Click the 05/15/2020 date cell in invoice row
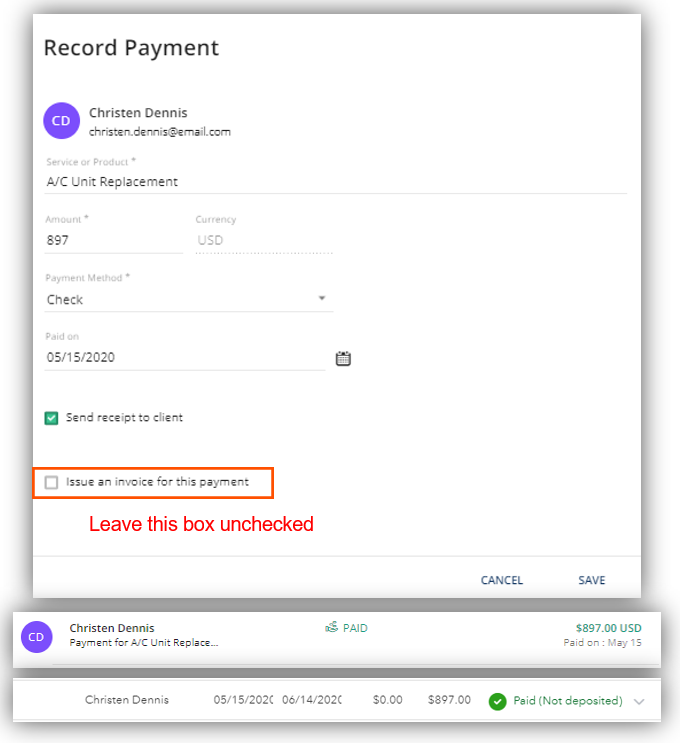 pos(243,700)
